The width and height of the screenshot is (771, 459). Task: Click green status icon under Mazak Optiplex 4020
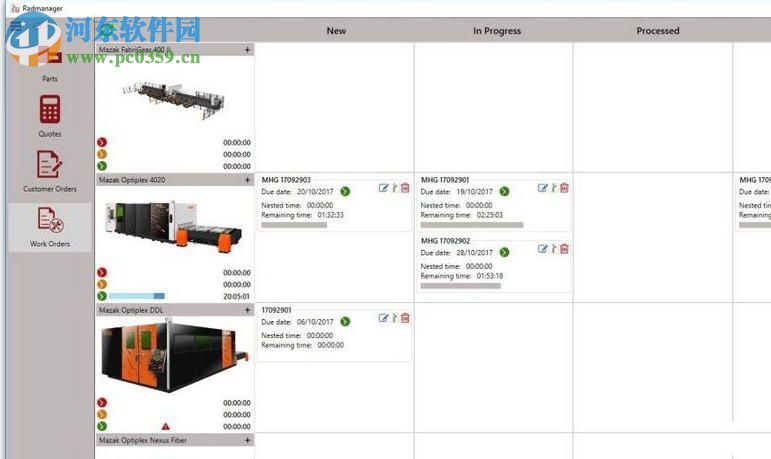pyautogui.click(x=102, y=296)
